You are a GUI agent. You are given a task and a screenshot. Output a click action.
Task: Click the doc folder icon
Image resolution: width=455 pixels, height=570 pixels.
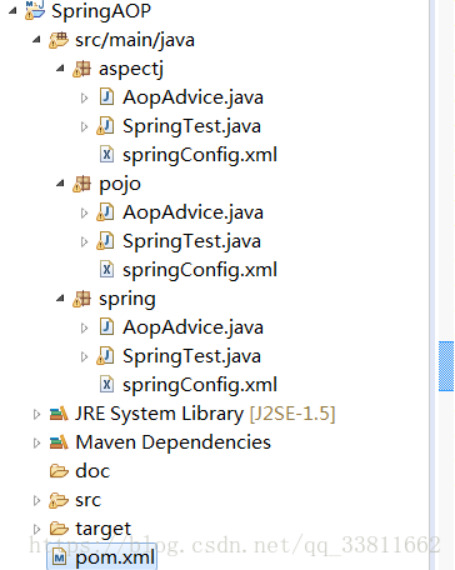coord(59,471)
